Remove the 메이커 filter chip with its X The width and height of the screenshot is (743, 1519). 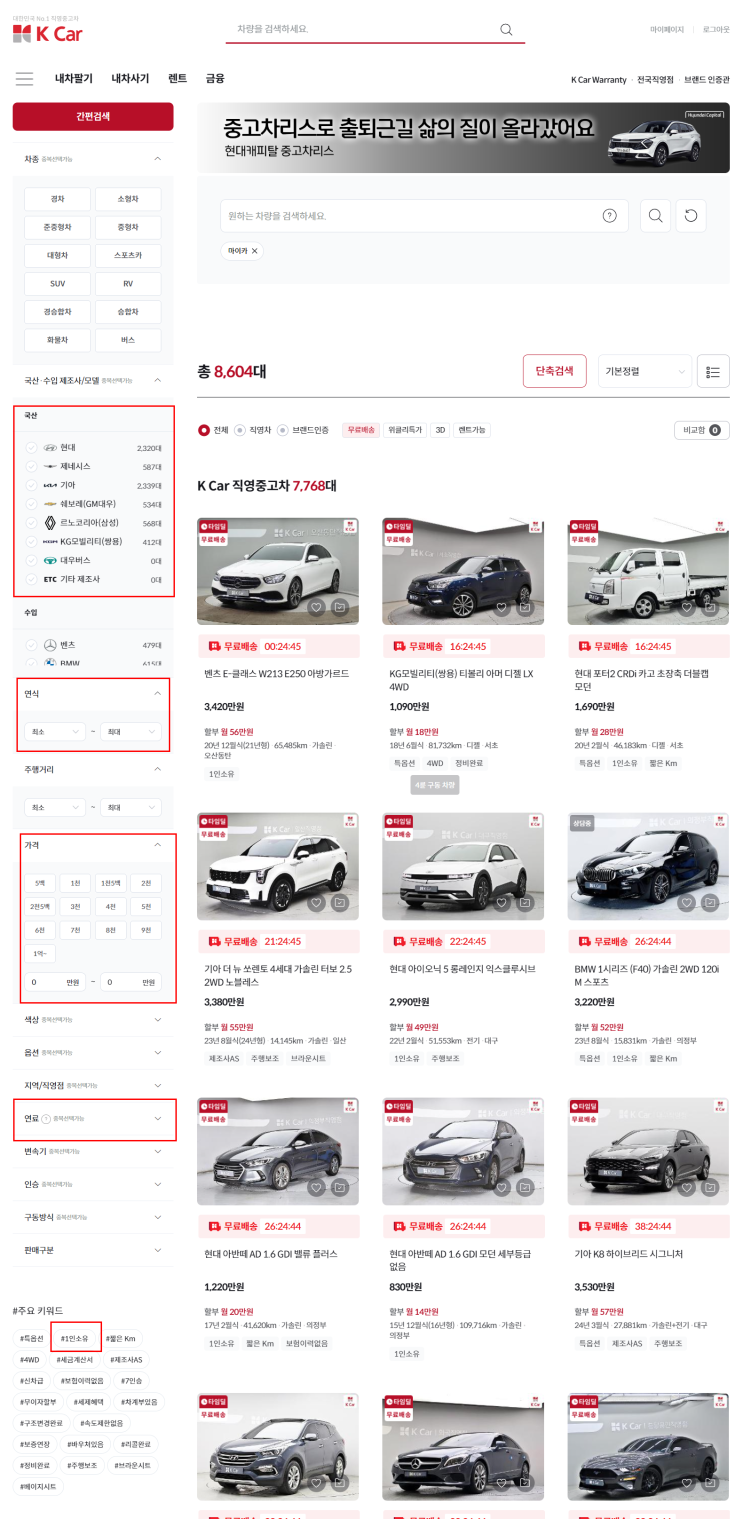[x=254, y=251]
